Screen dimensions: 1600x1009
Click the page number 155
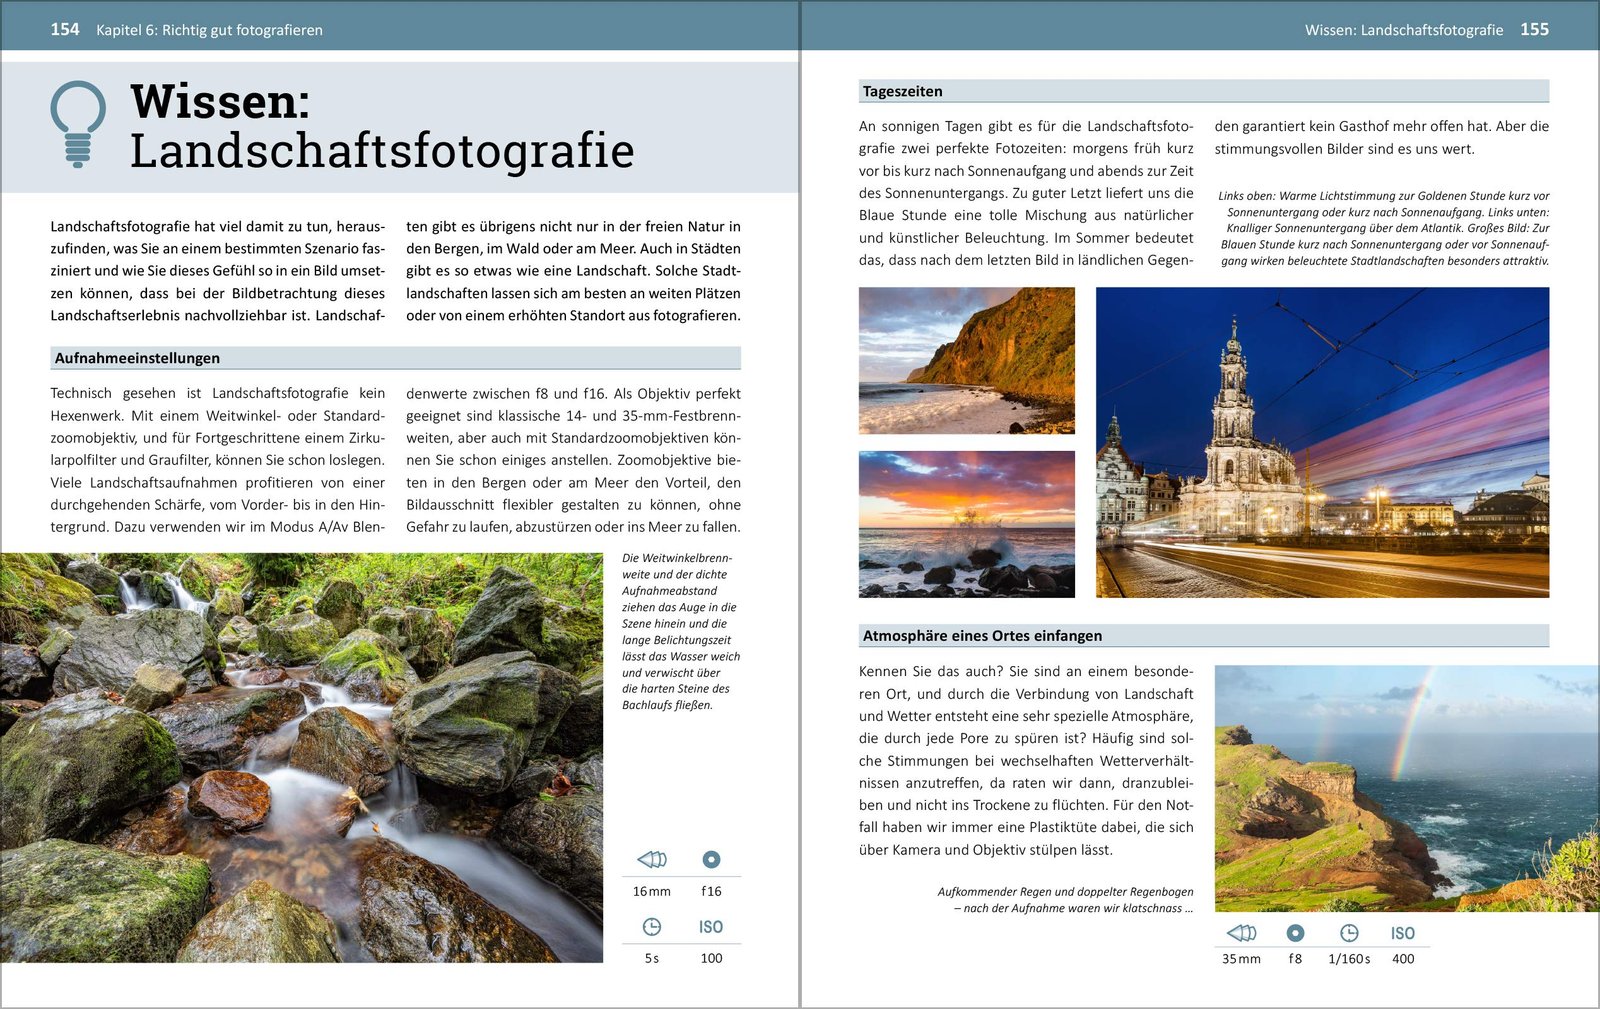tap(1536, 30)
